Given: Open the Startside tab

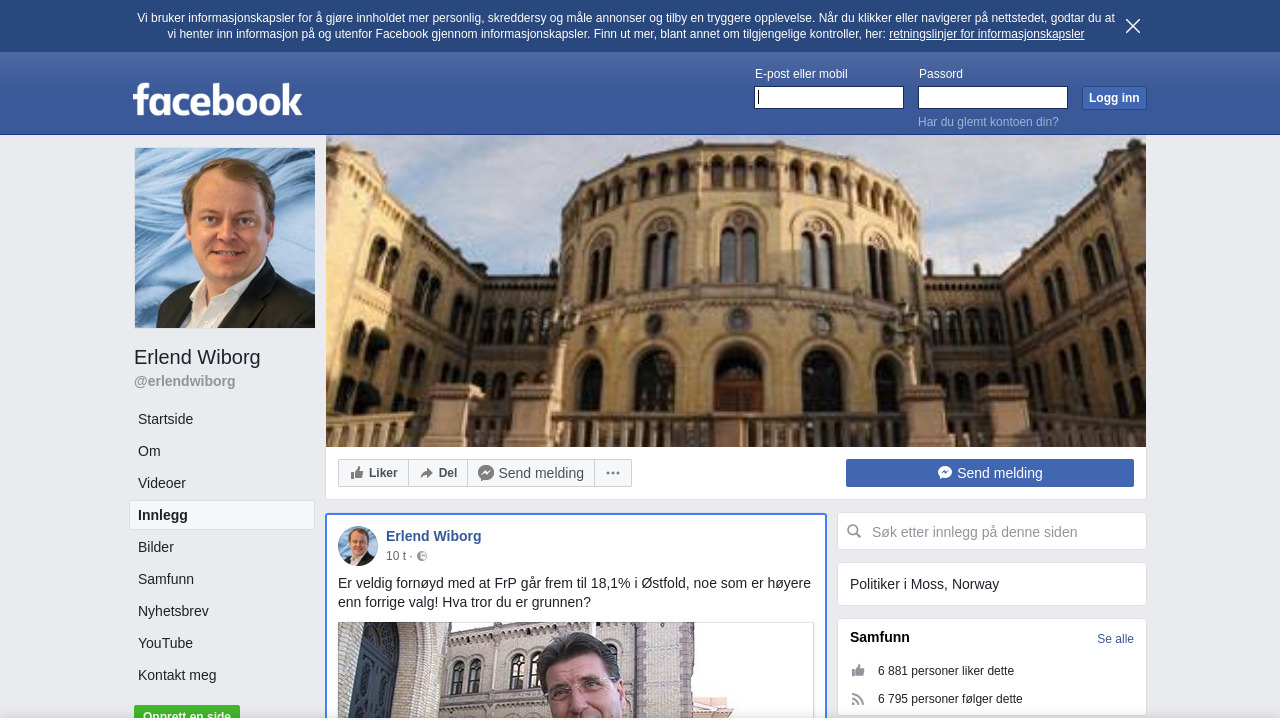Looking at the screenshot, I should point(222,419).
